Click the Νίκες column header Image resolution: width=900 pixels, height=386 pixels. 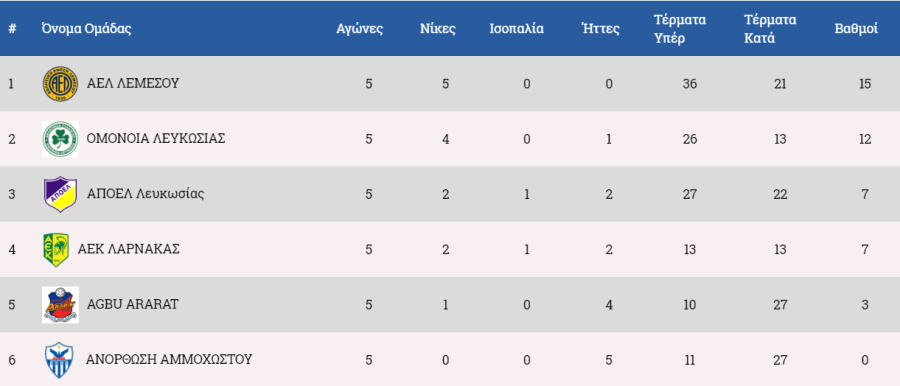pos(438,29)
